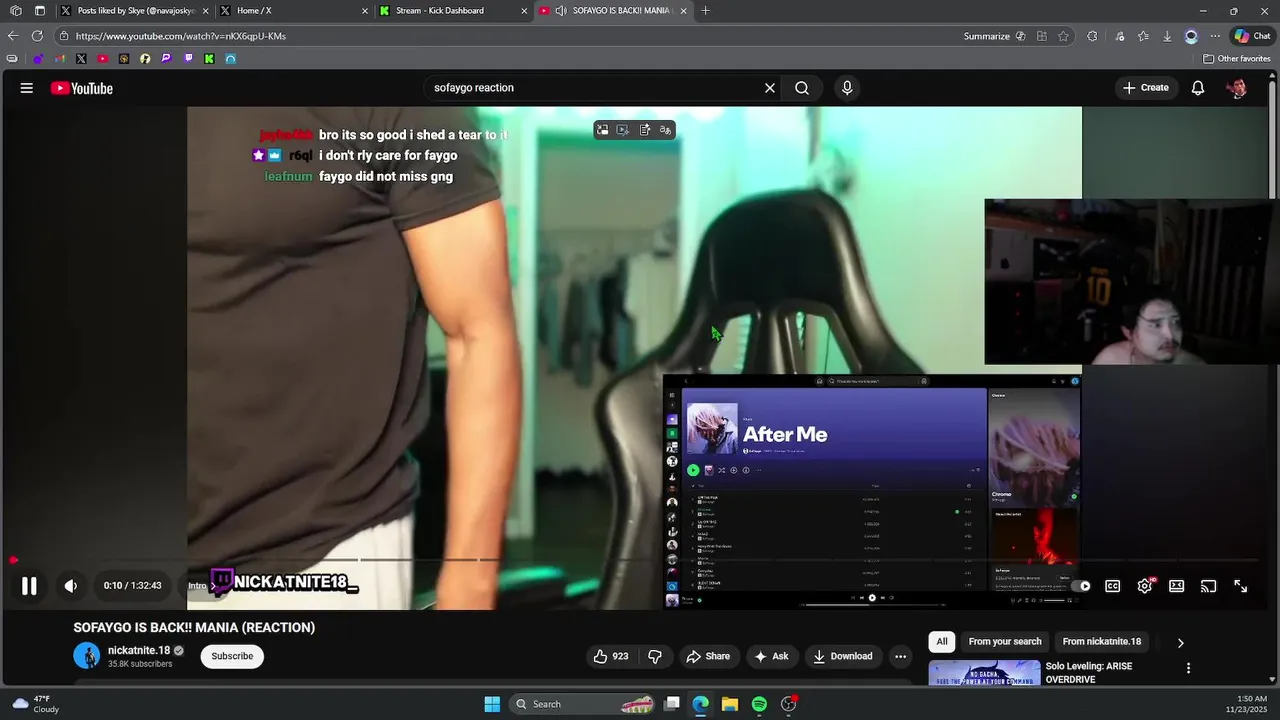1280x720 pixels.
Task: Start voice search with microphone
Action: pos(847,88)
